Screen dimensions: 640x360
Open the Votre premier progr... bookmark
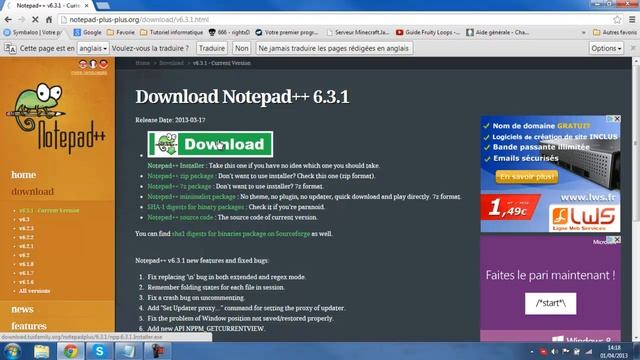coord(287,32)
